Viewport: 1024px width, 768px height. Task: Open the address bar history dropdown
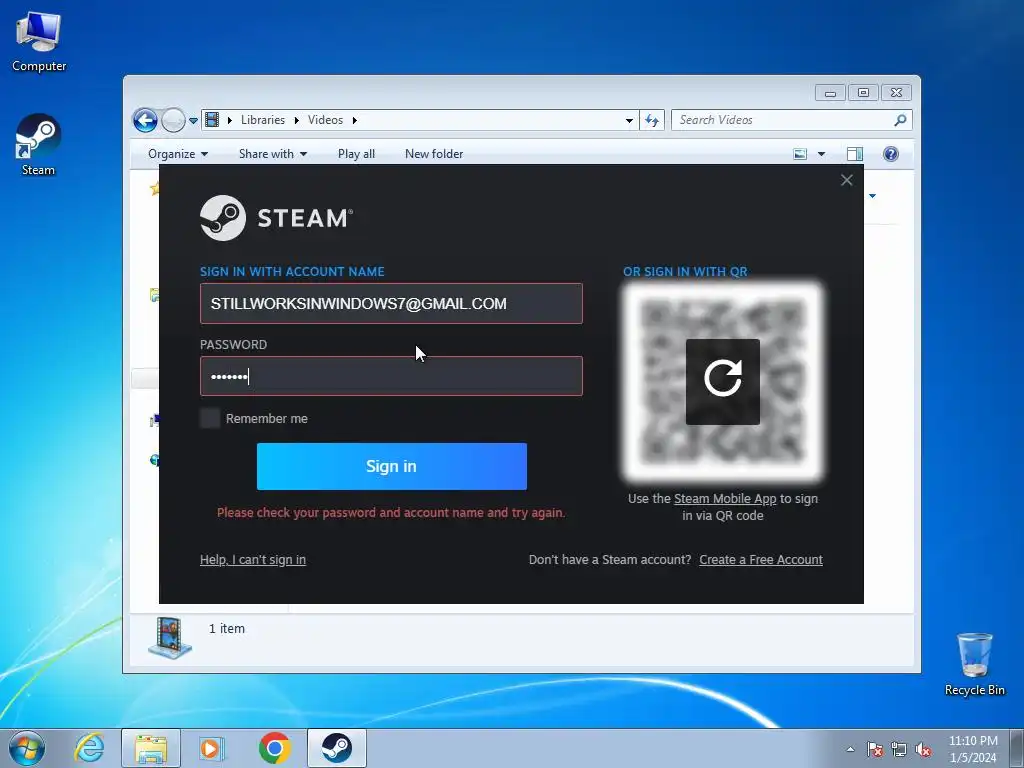[629, 120]
